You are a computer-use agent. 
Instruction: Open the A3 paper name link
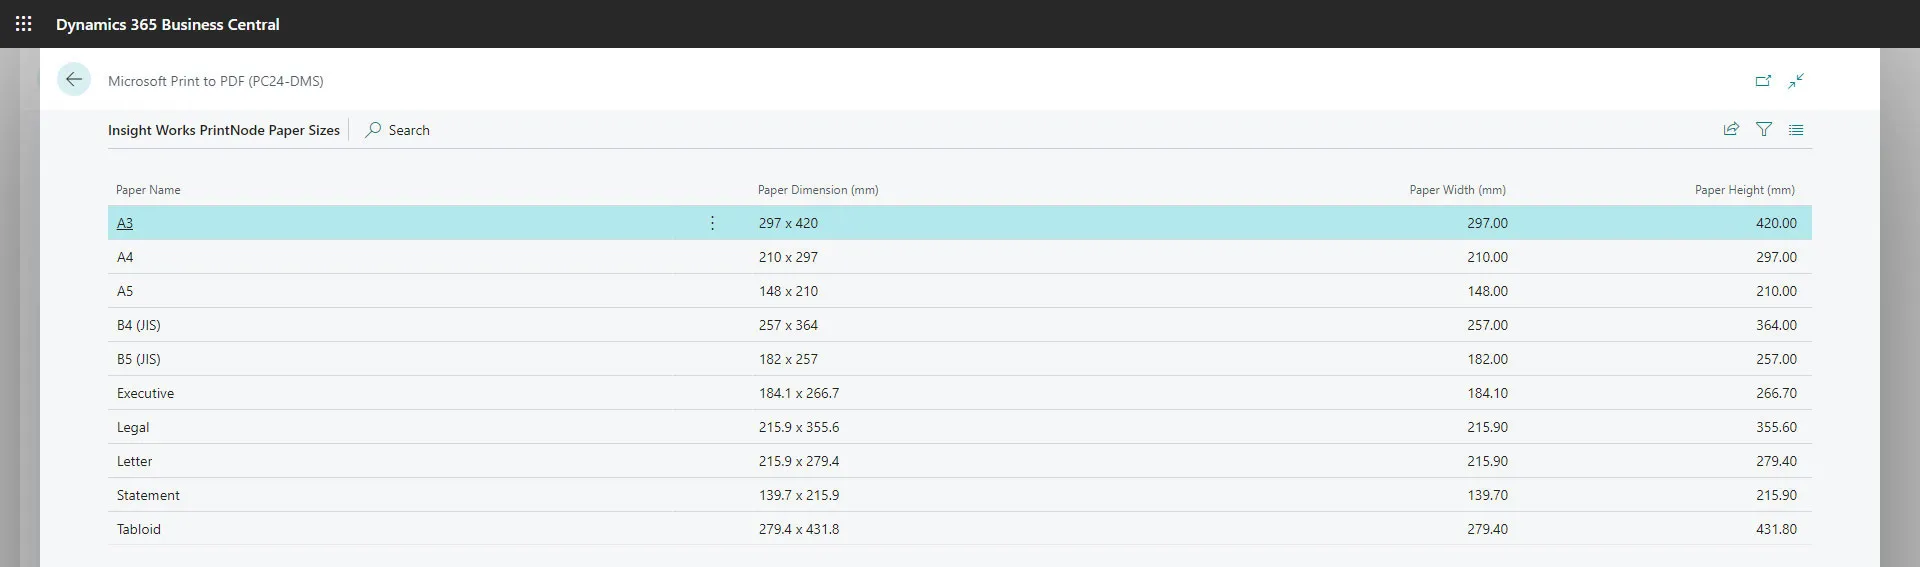click(x=125, y=223)
